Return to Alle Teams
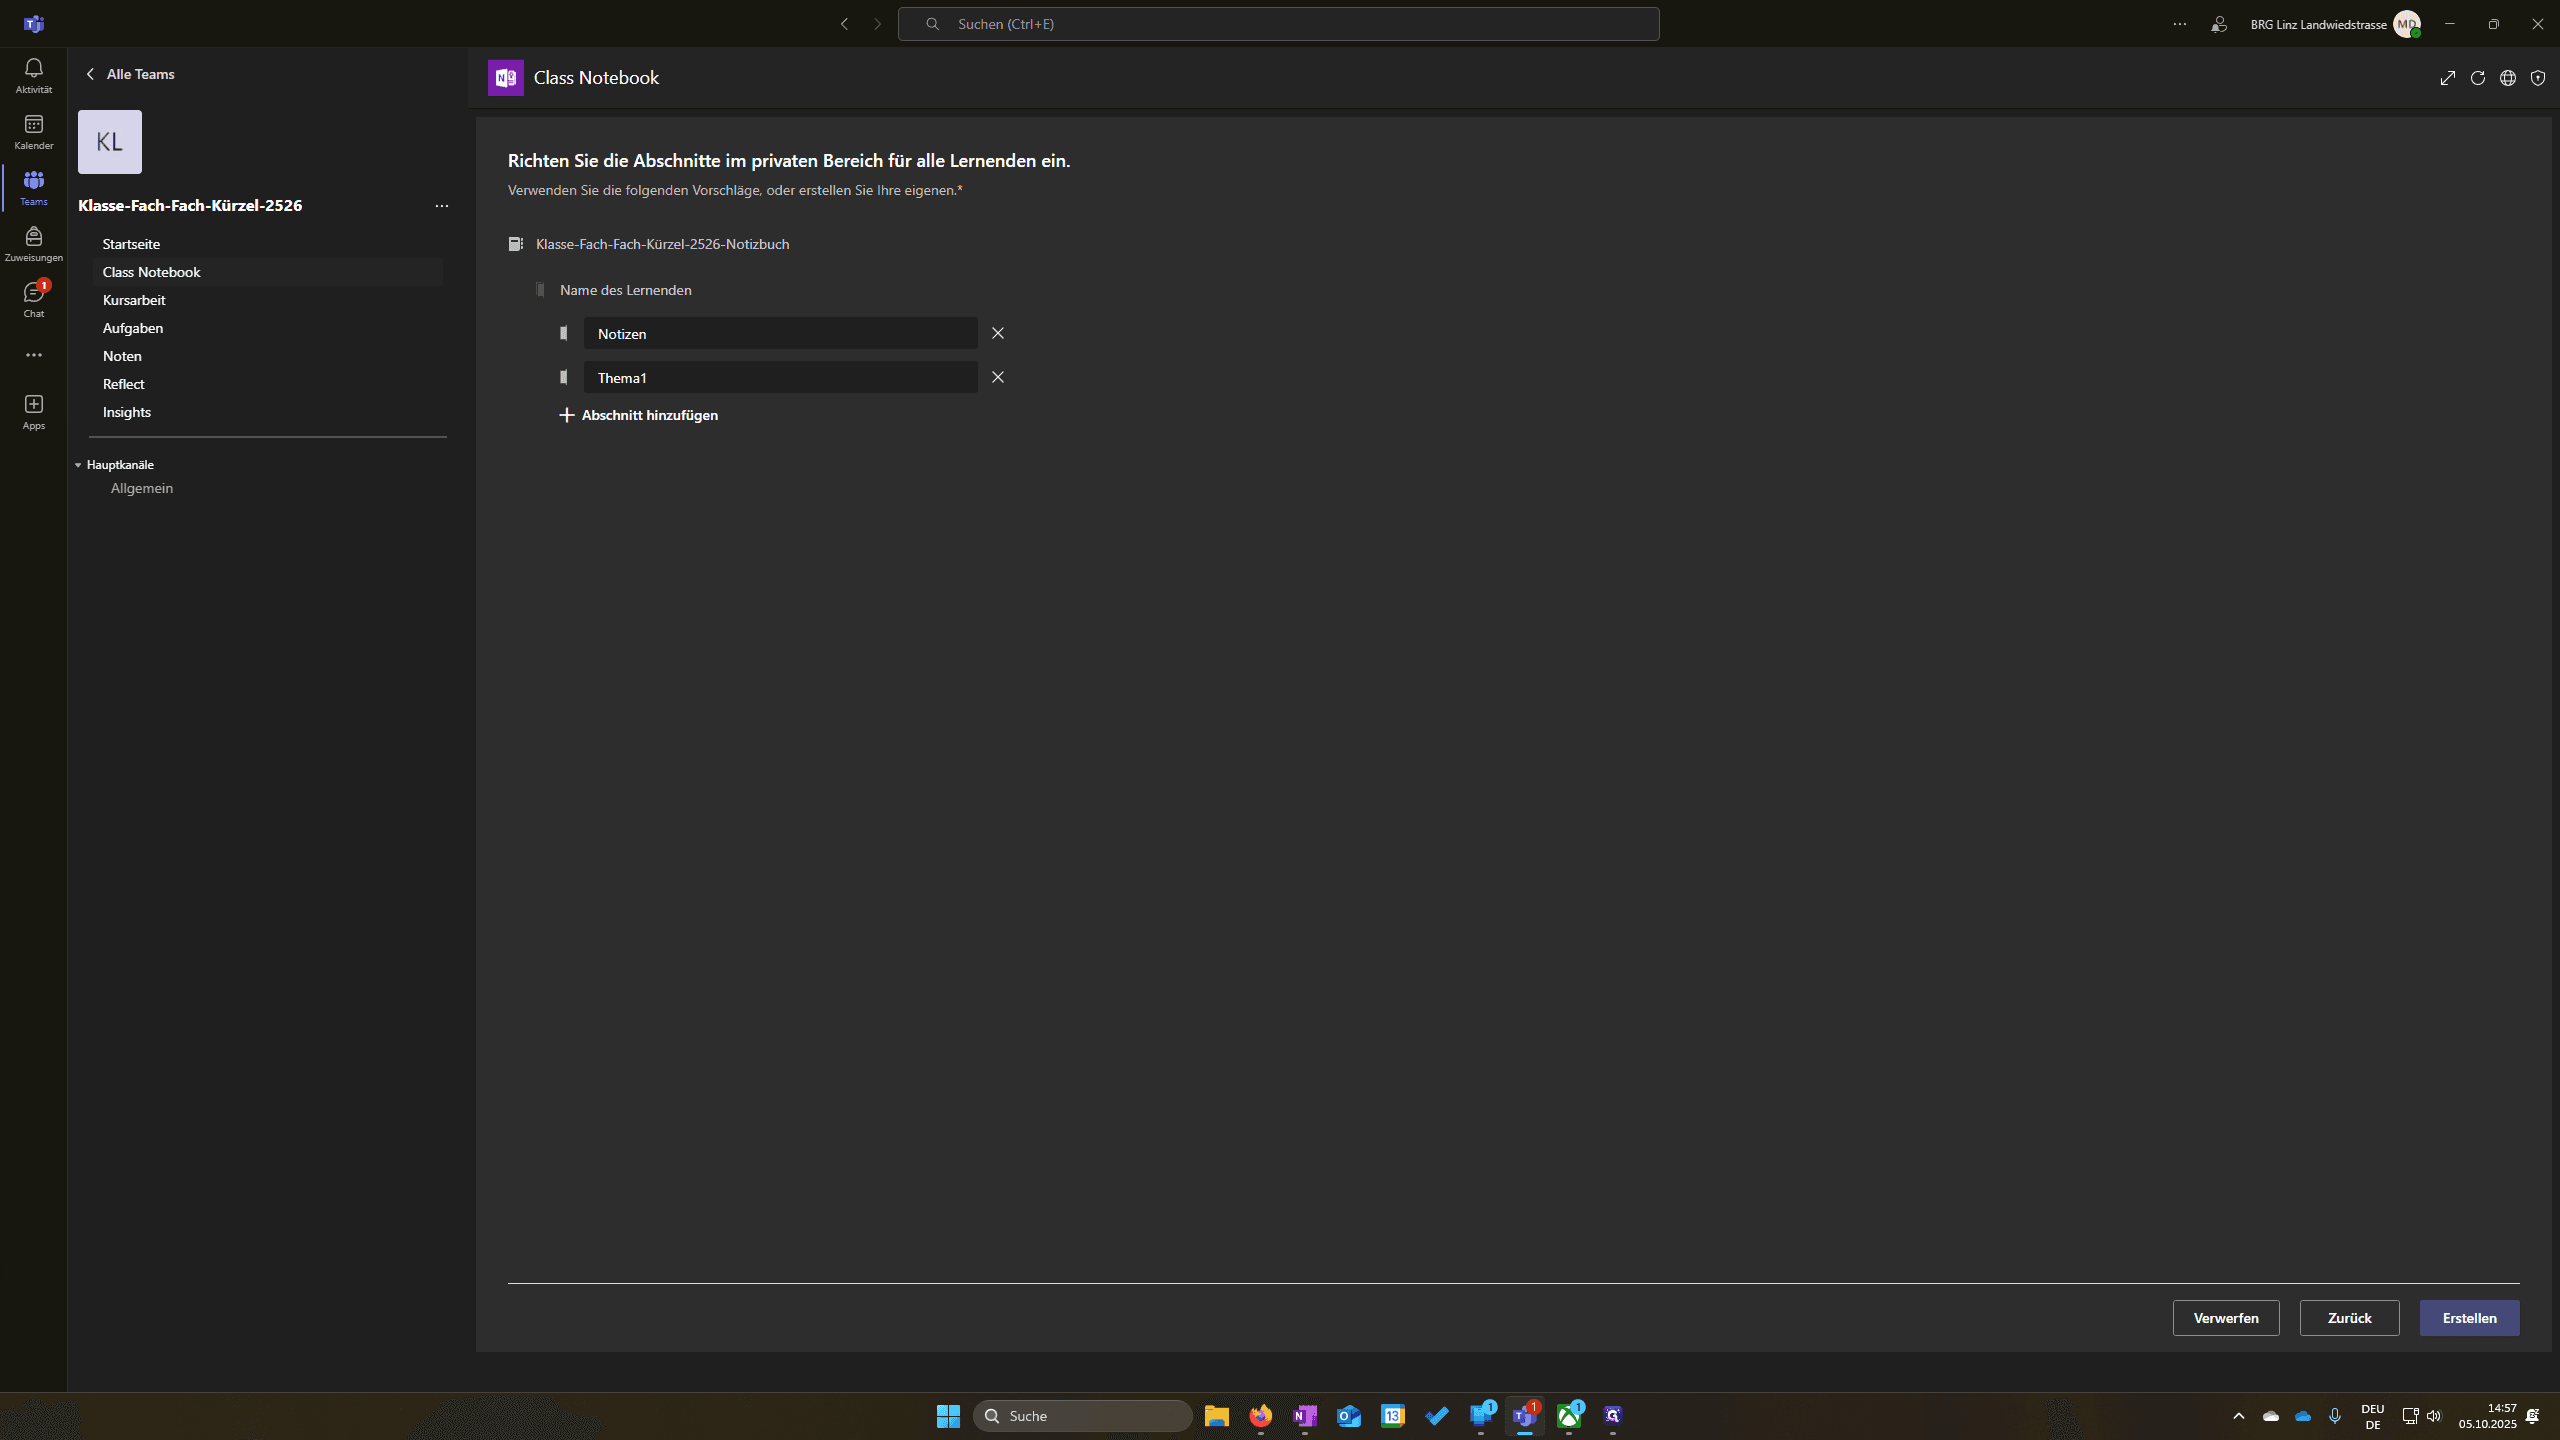Viewport: 2560px width, 1440px height. 131,74
